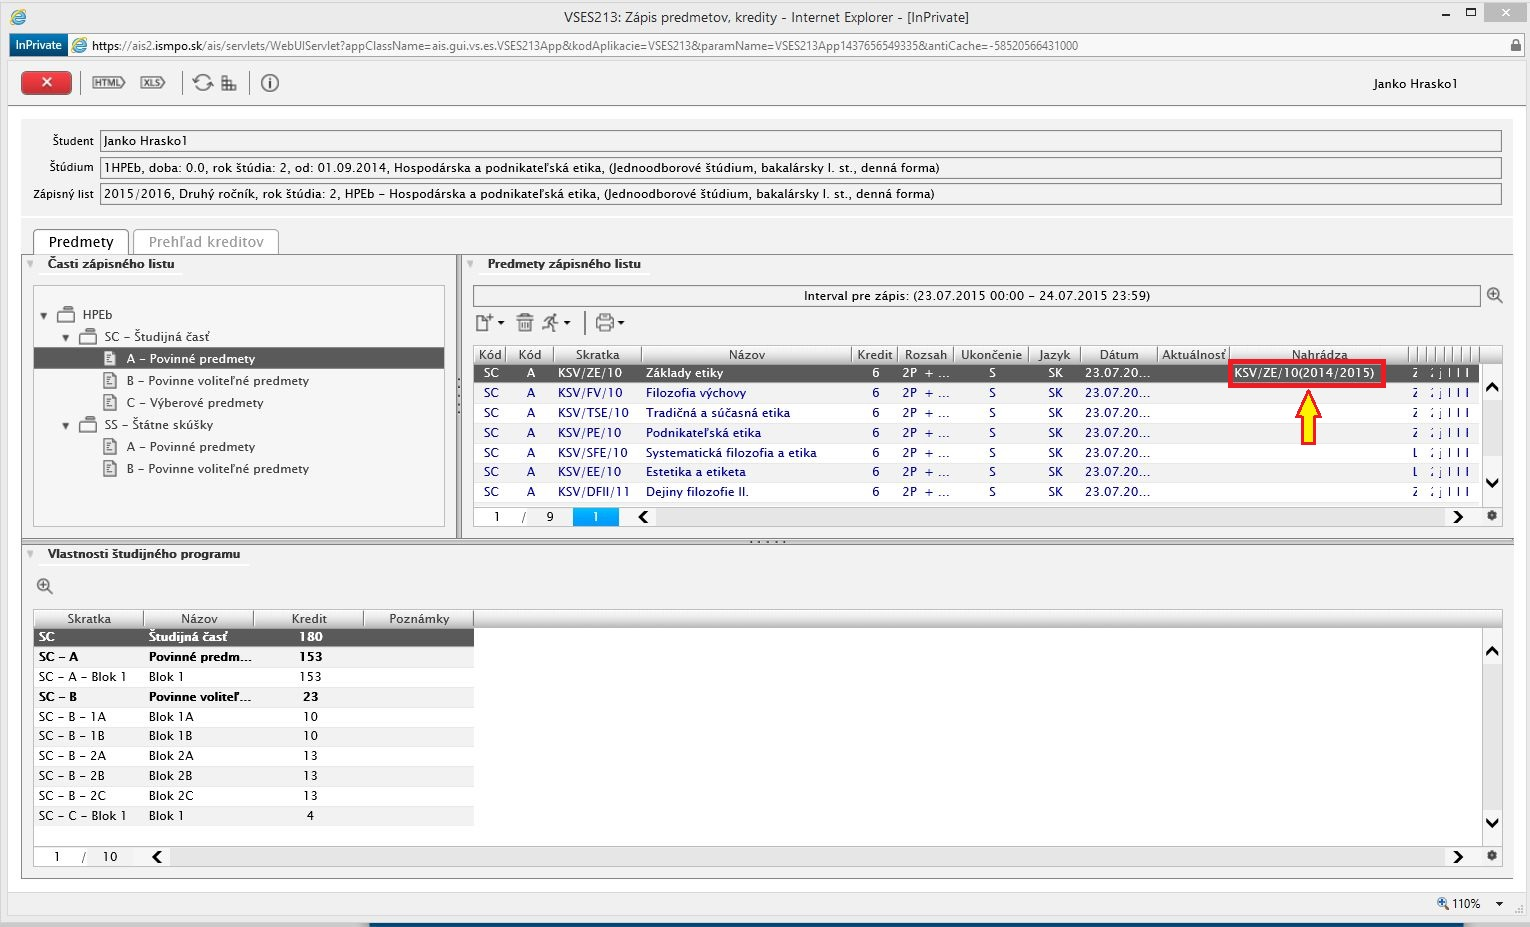Click the add subject icon
Screen dimensions: 1530x927
[x=484, y=322]
